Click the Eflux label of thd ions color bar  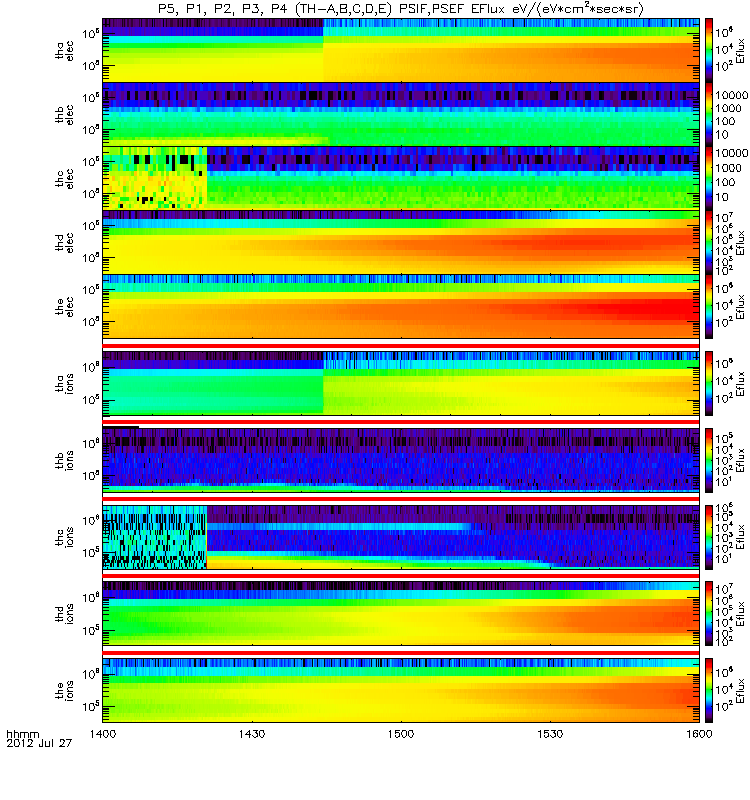[740, 614]
